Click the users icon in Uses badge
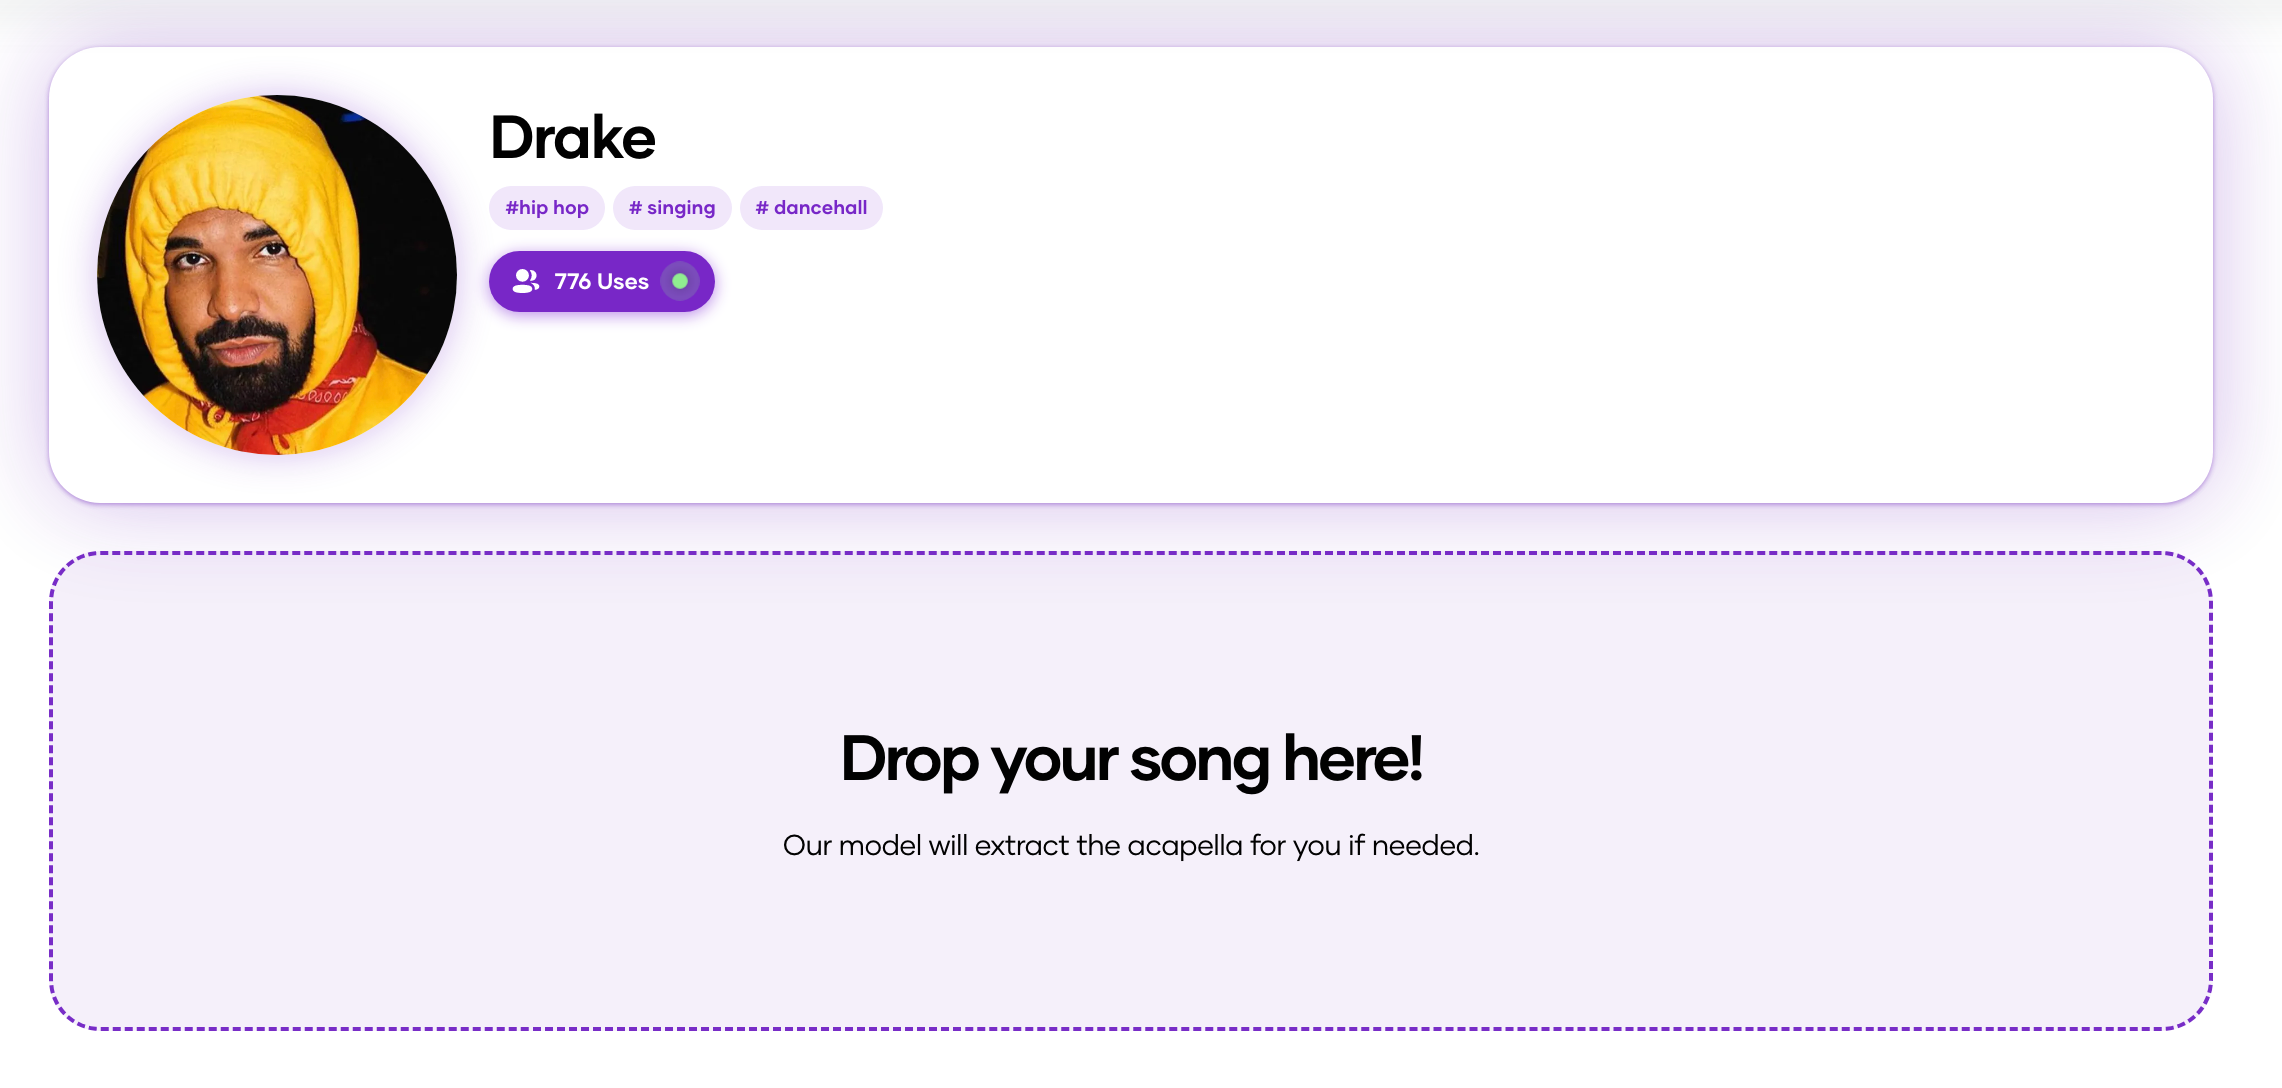Screen dimensions: 2282x1088 [526, 281]
